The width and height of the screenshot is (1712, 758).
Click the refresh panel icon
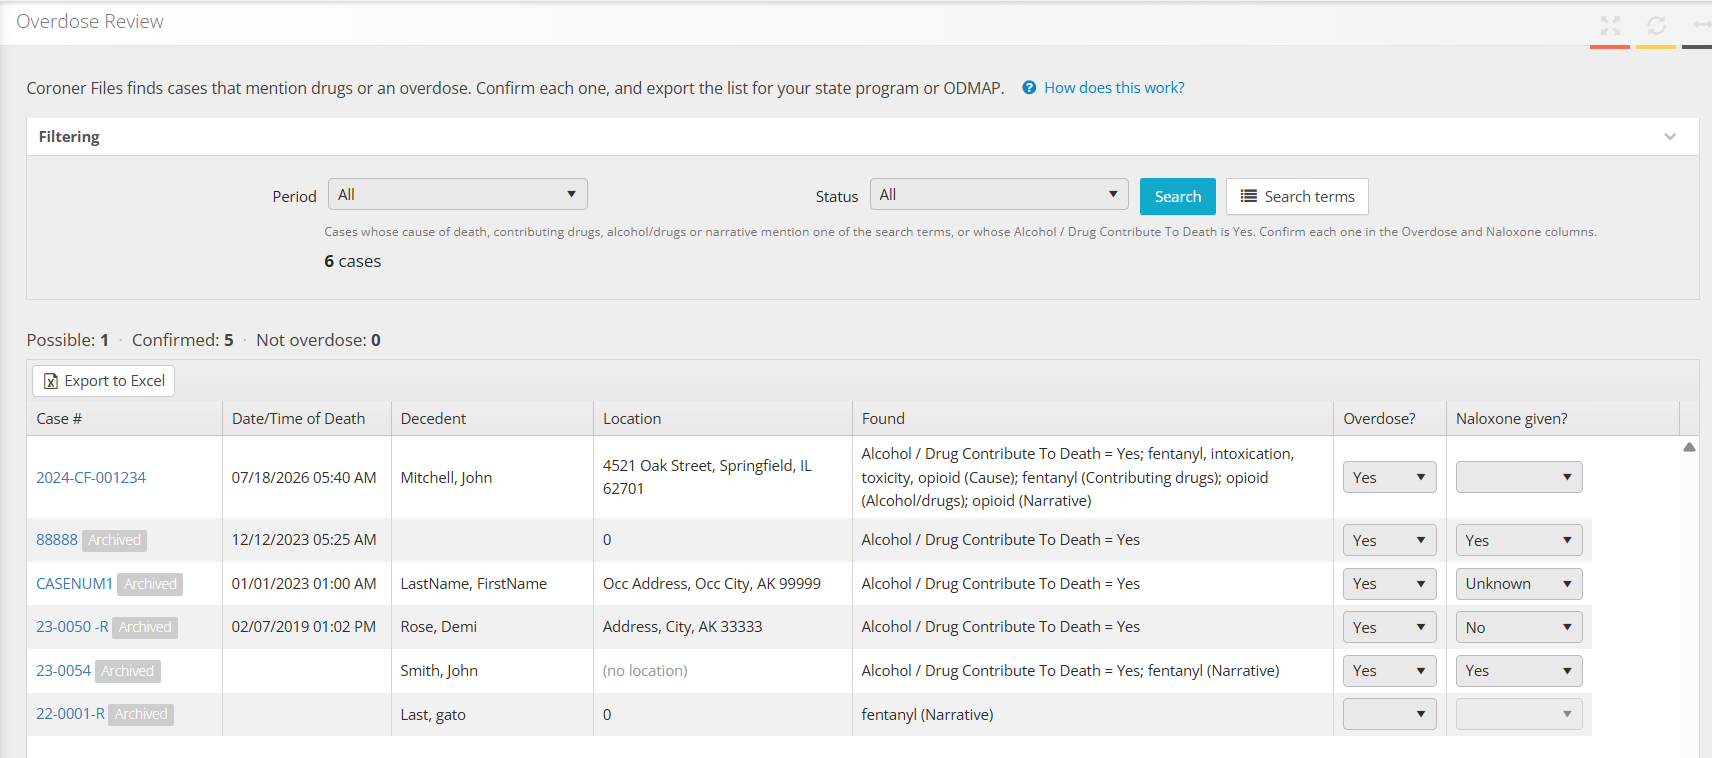pyautogui.click(x=1656, y=25)
